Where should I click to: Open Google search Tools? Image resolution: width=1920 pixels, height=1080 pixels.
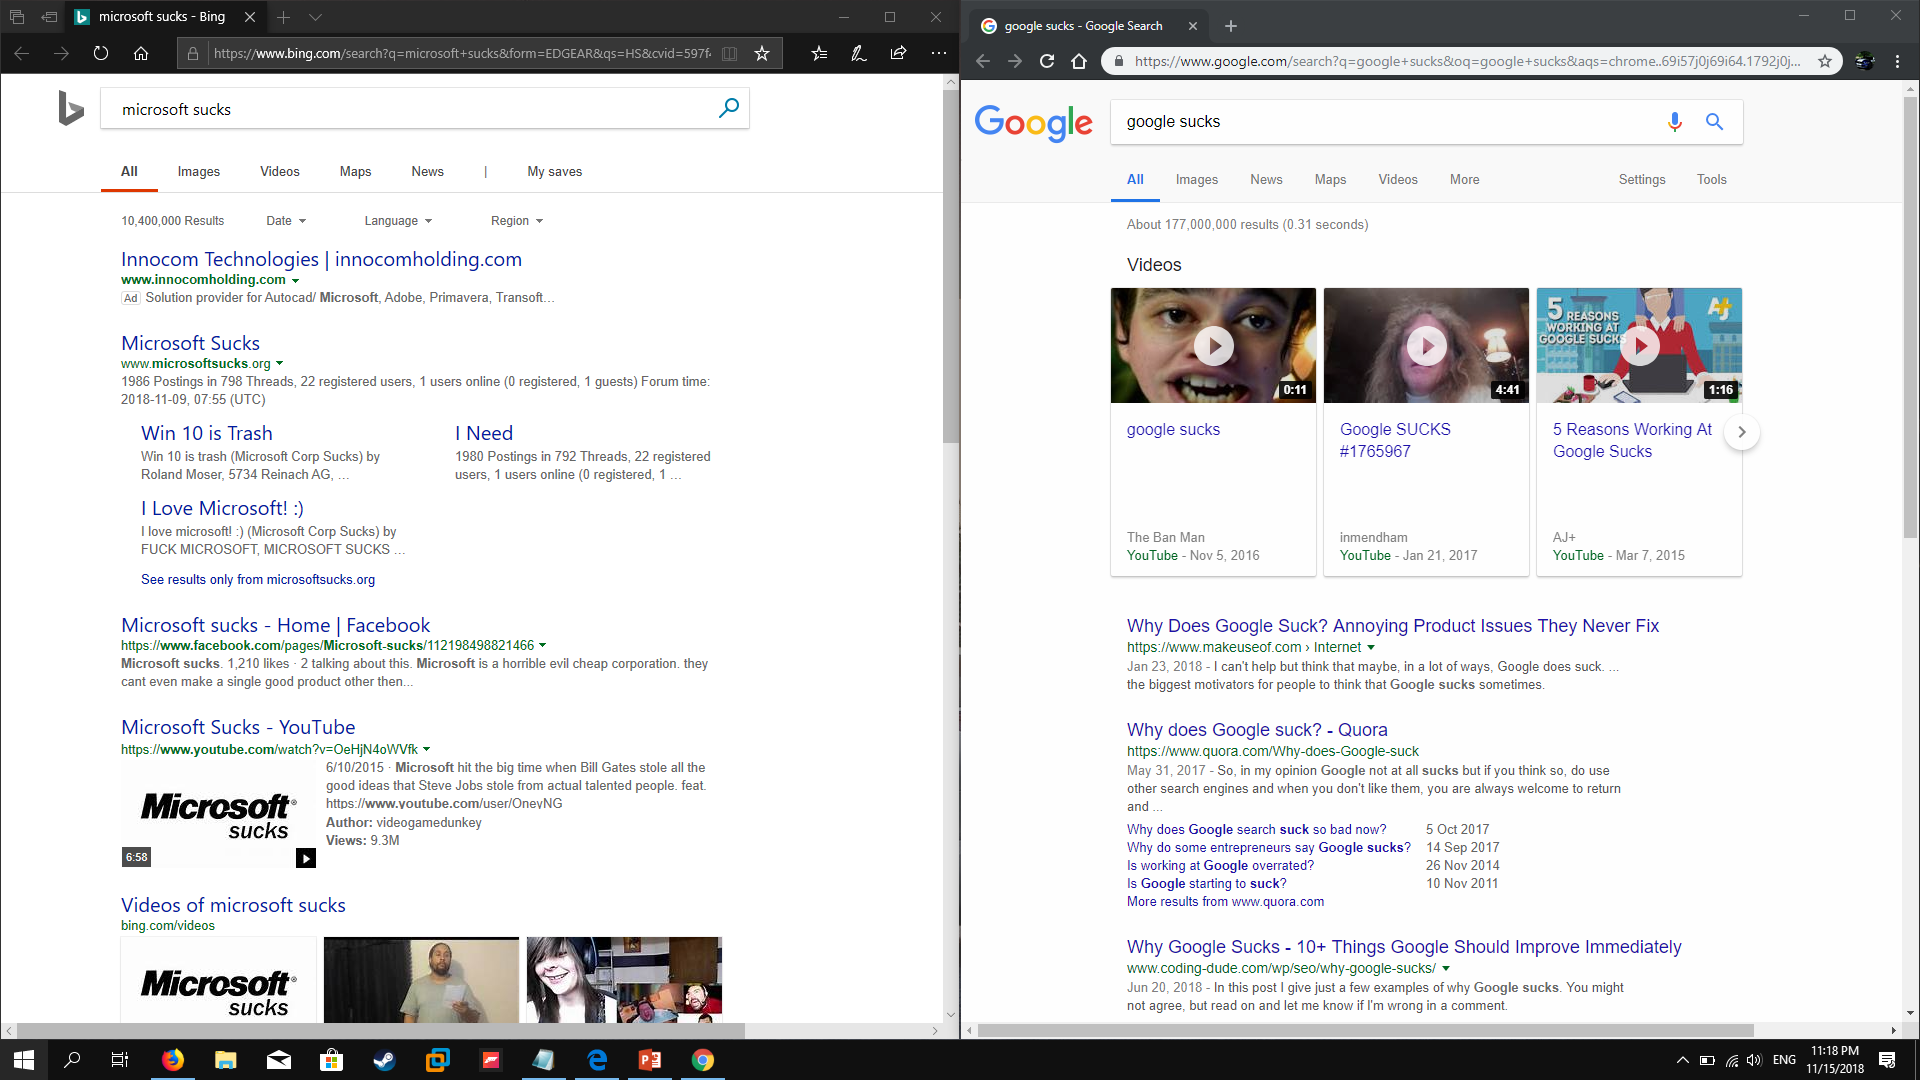click(x=1711, y=180)
